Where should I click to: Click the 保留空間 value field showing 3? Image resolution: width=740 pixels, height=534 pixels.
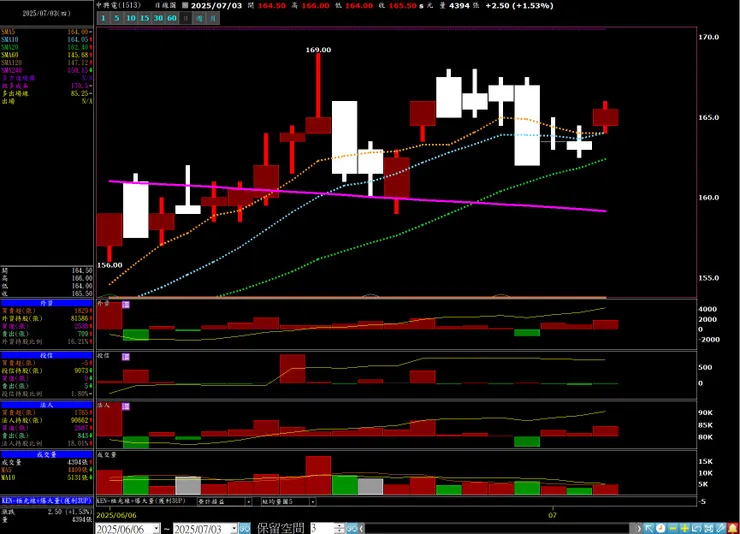(322, 529)
